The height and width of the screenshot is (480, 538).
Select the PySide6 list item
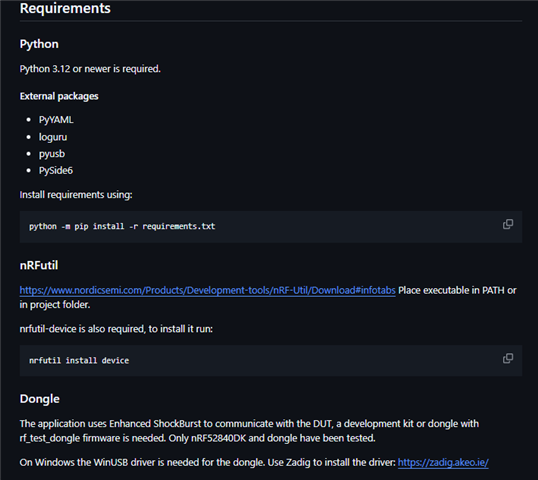(56, 171)
